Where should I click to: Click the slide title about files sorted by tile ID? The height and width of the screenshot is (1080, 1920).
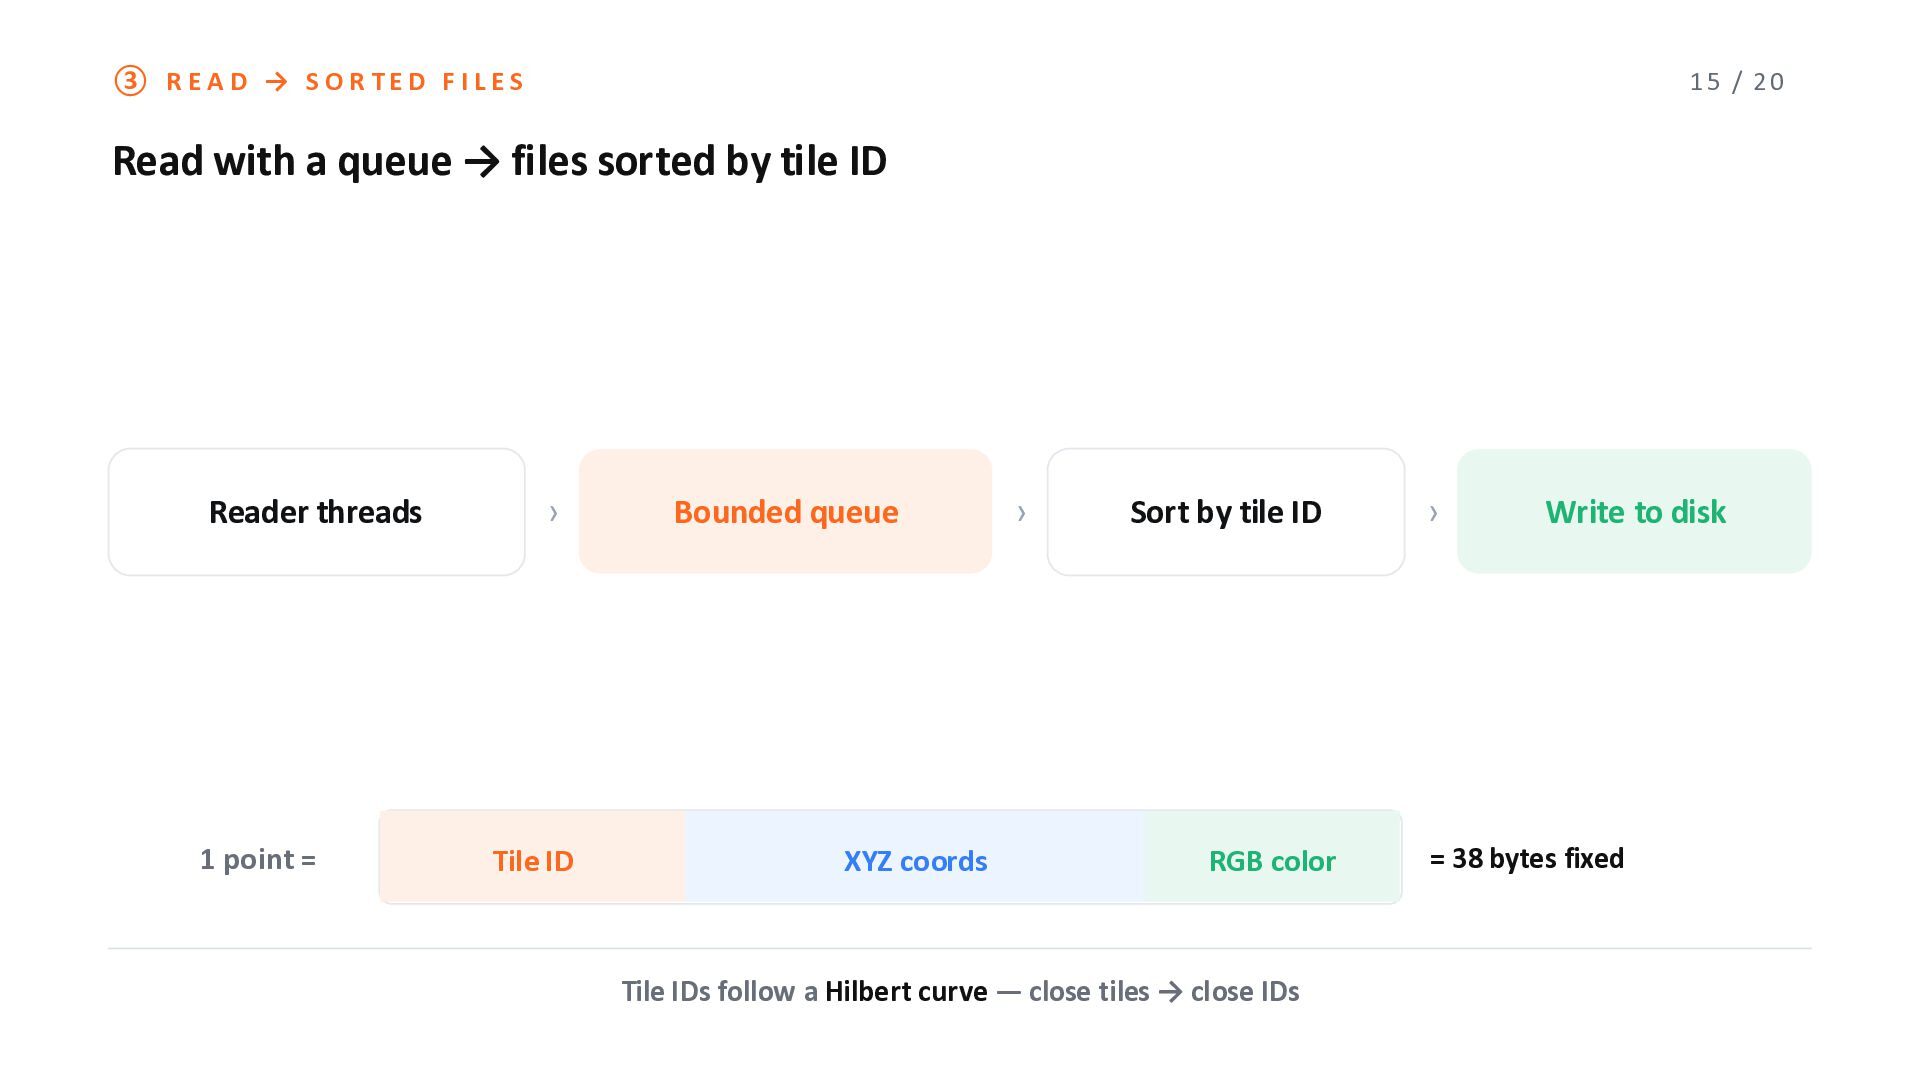(499, 162)
